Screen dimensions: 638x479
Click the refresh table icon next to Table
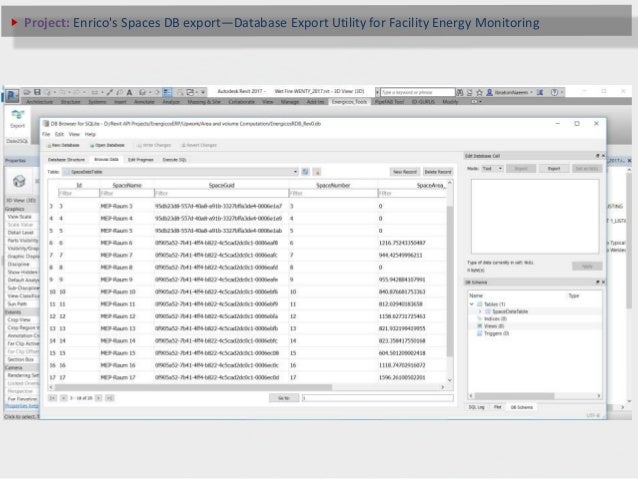pos(305,172)
